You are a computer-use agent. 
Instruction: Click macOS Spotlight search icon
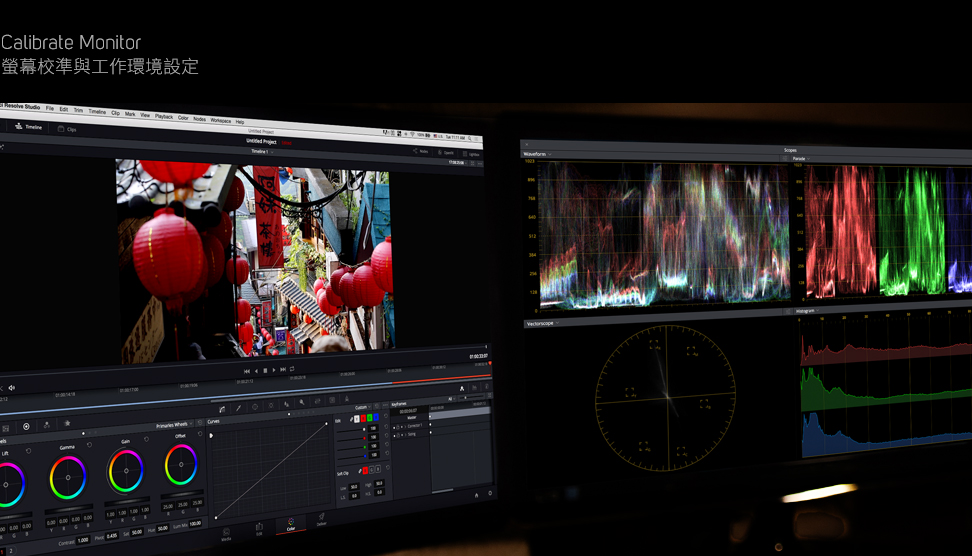coord(470,138)
